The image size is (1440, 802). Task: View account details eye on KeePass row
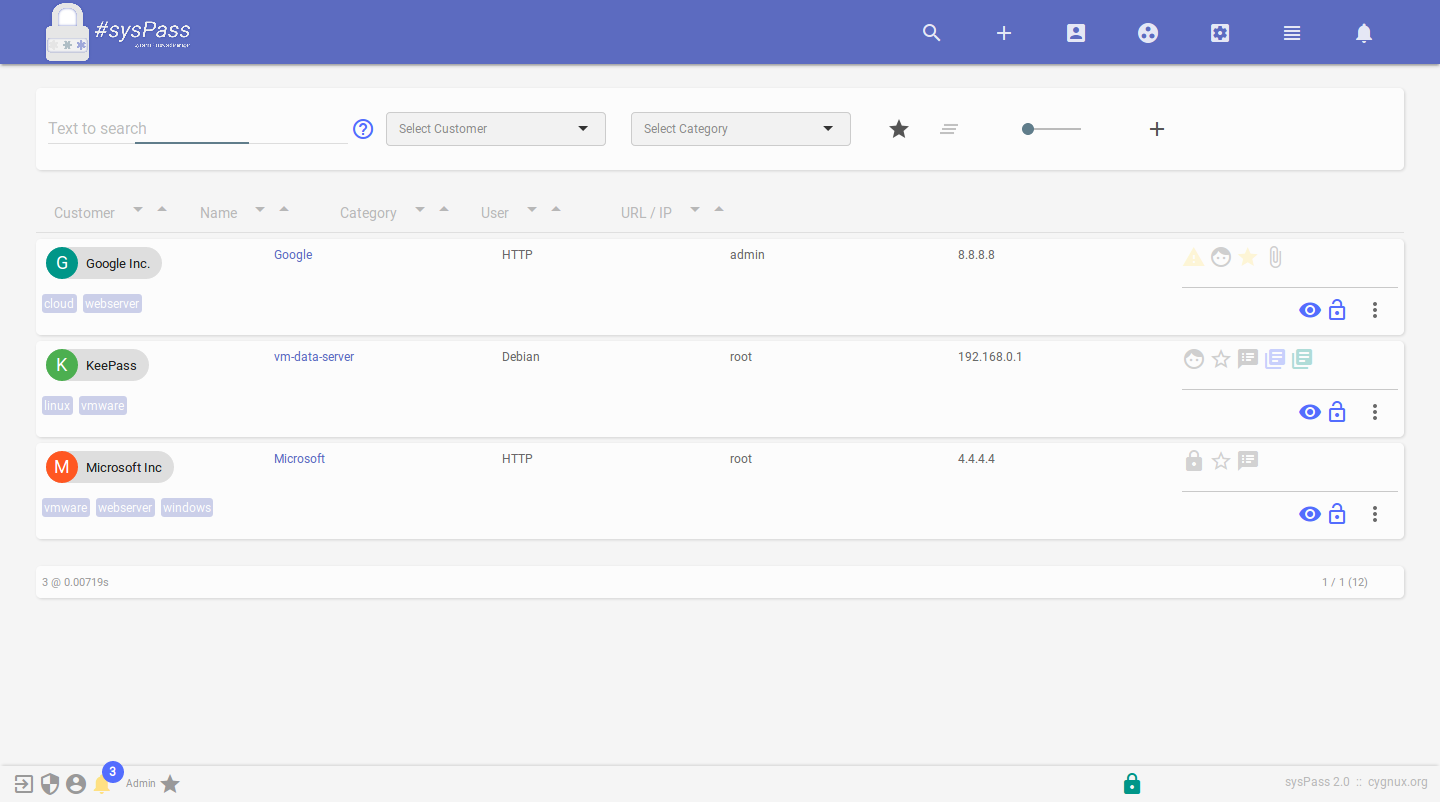(x=1310, y=412)
